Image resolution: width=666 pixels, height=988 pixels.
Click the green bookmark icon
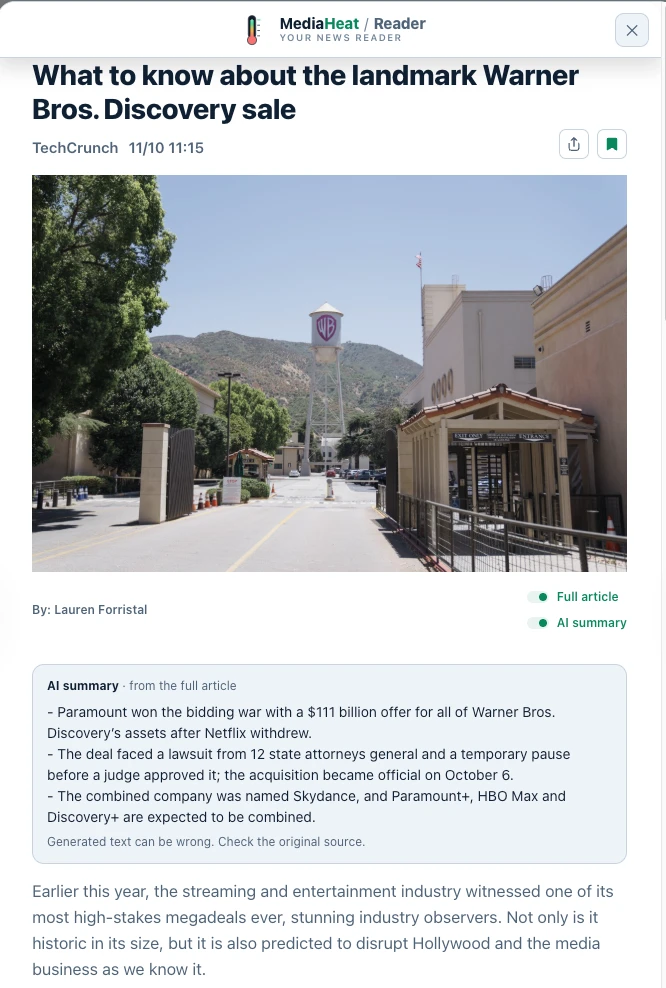click(x=611, y=144)
